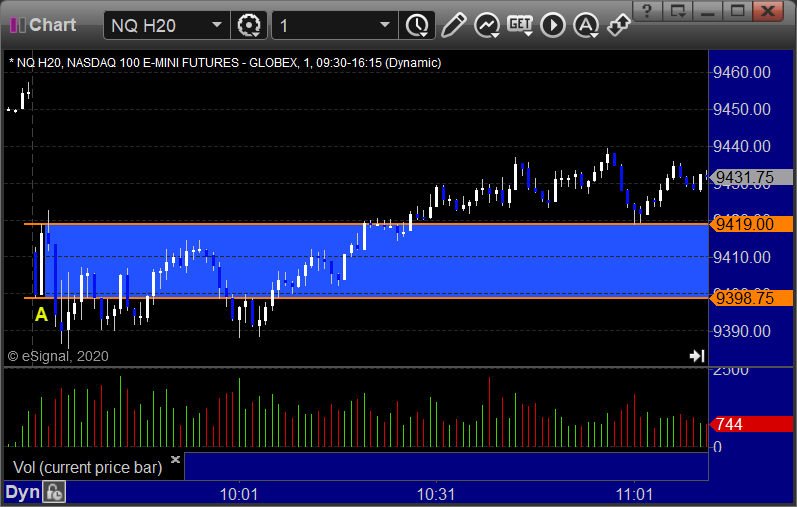797x507 pixels.
Task: Click the current price label 9431.75
Action: coord(750,177)
